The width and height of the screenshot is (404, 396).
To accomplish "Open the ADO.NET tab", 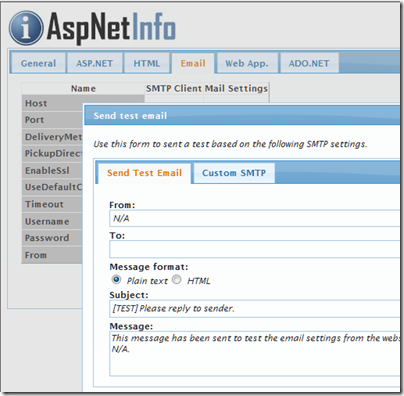I will [x=309, y=63].
